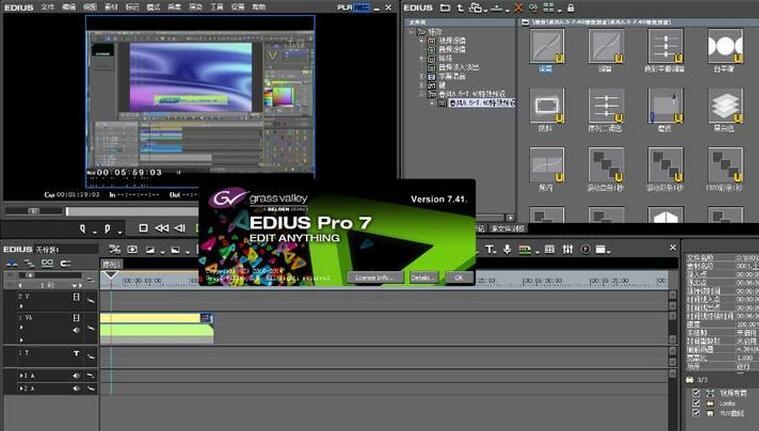Click the player position slider handle
The width and height of the screenshot is (759, 431).
point(67,211)
